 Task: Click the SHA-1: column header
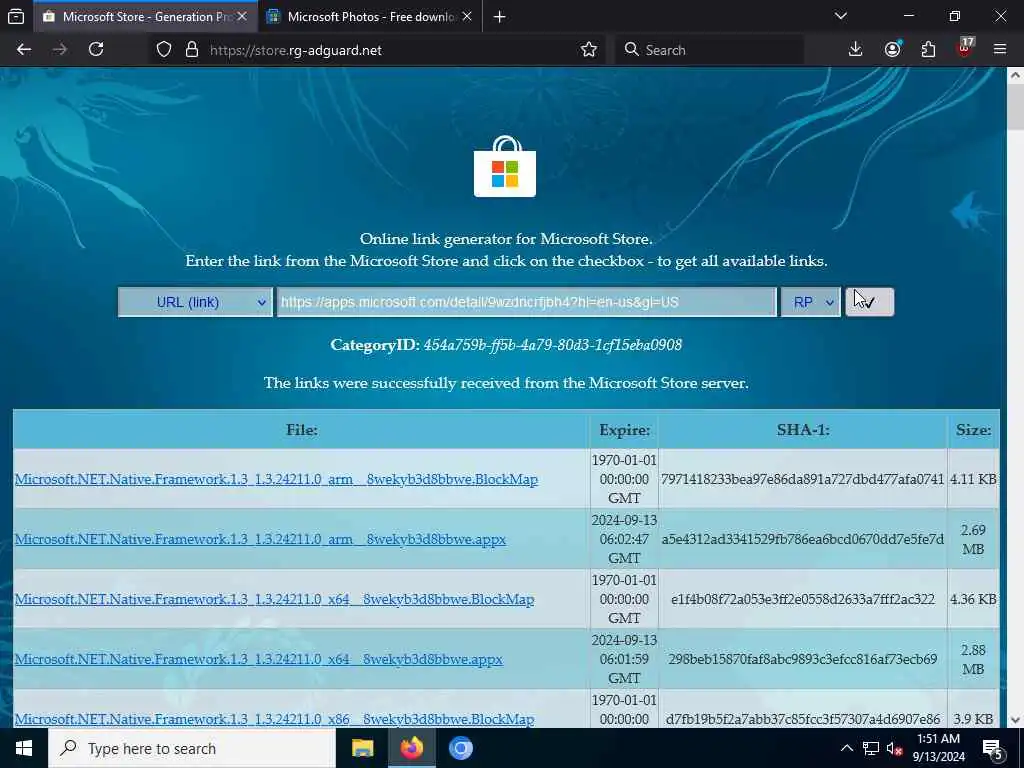coord(803,430)
